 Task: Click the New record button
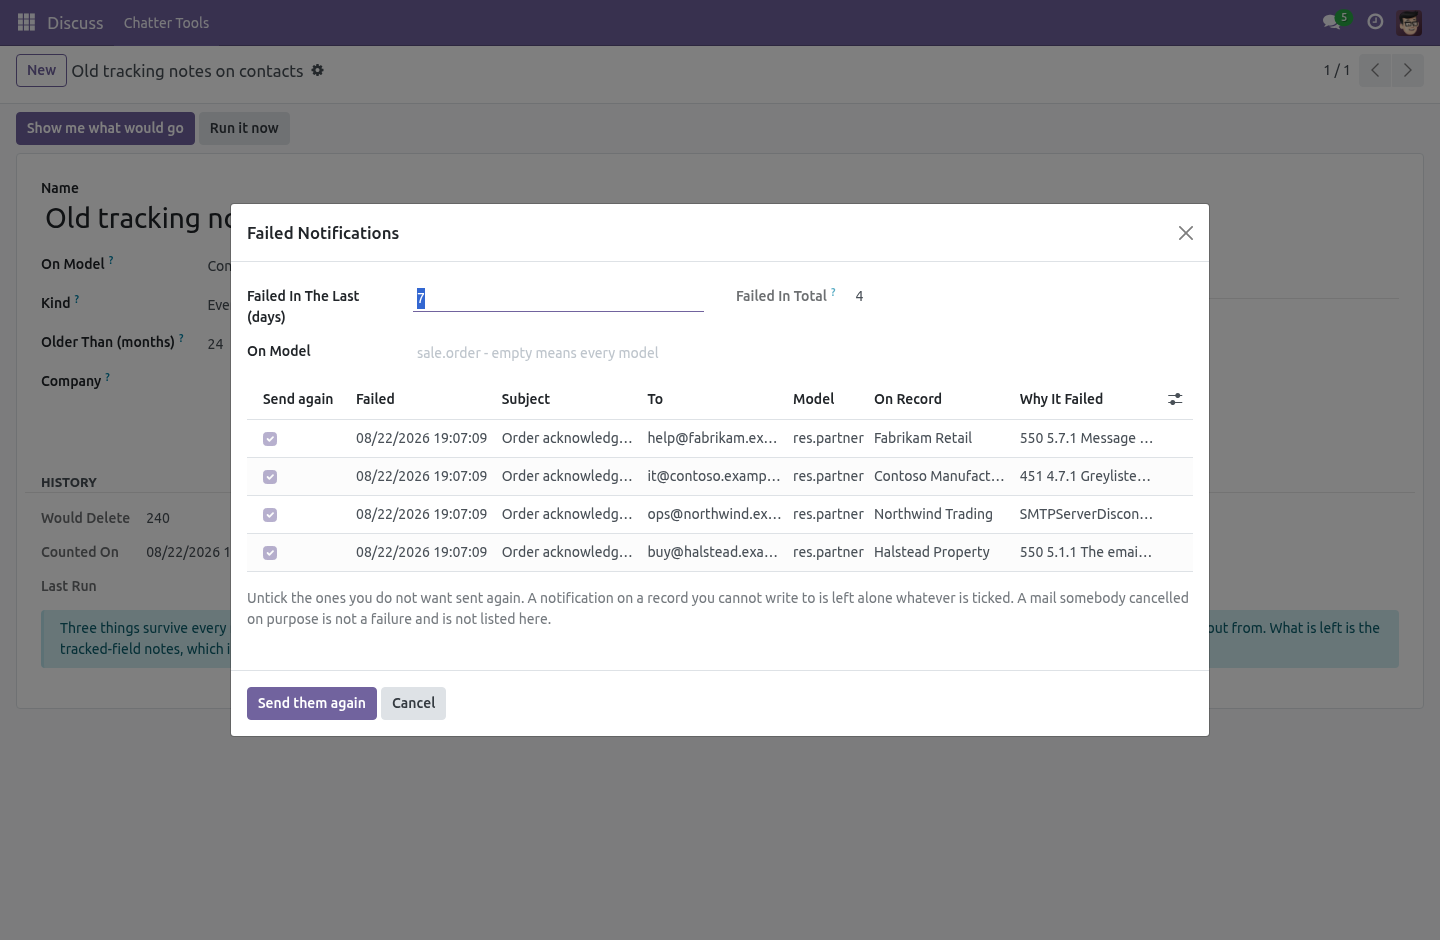pos(42,70)
